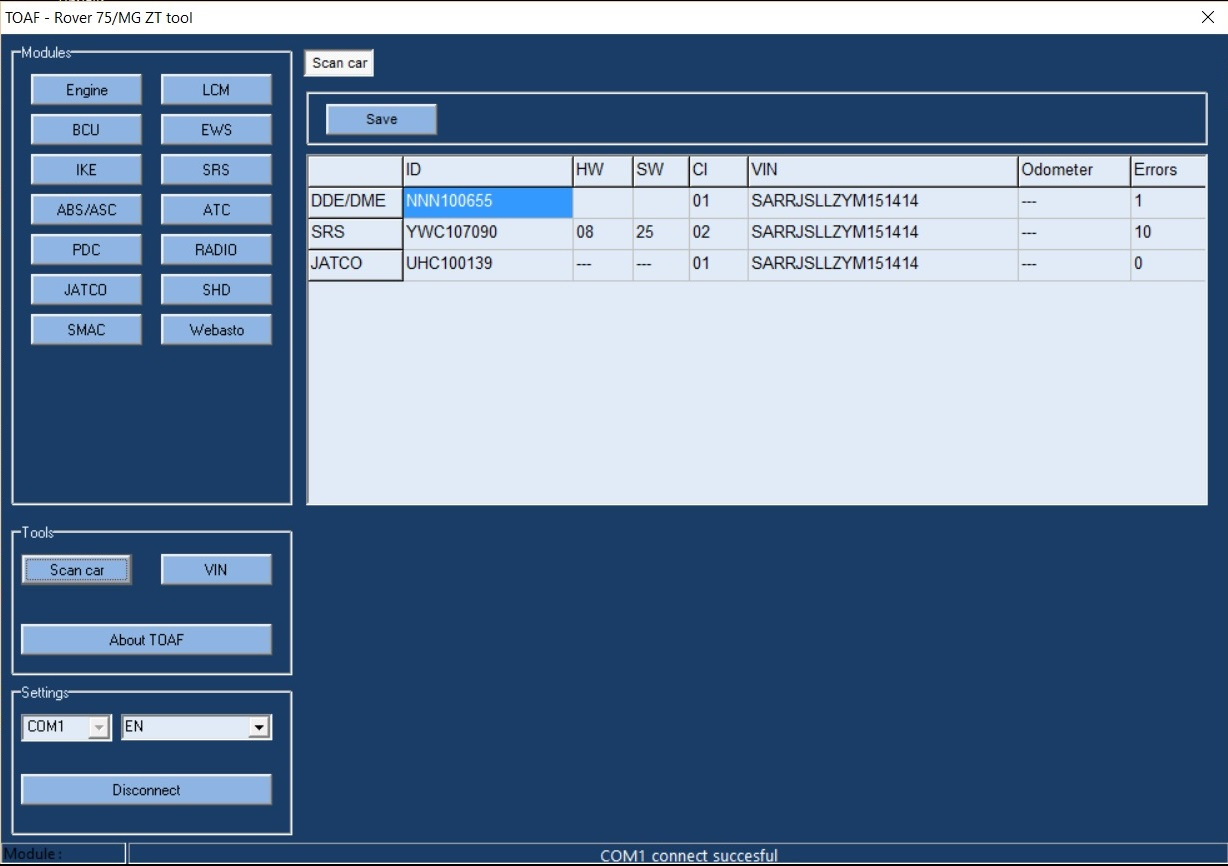Click the Odometer column header
1228x866 pixels.
click(1074, 170)
